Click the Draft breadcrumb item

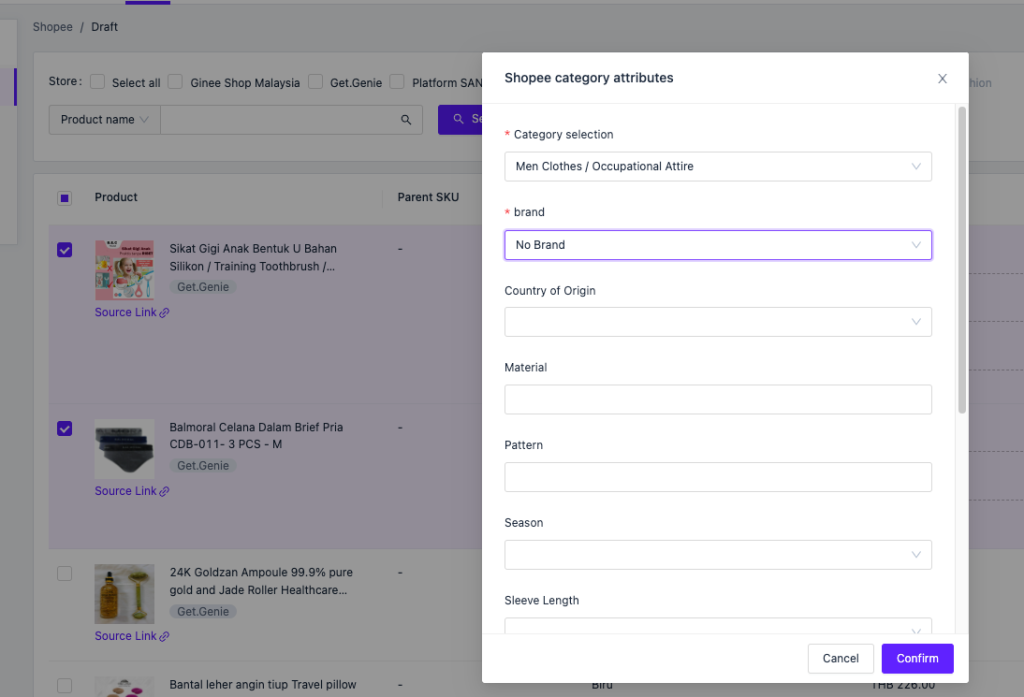pyautogui.click(x=104, y=27)
